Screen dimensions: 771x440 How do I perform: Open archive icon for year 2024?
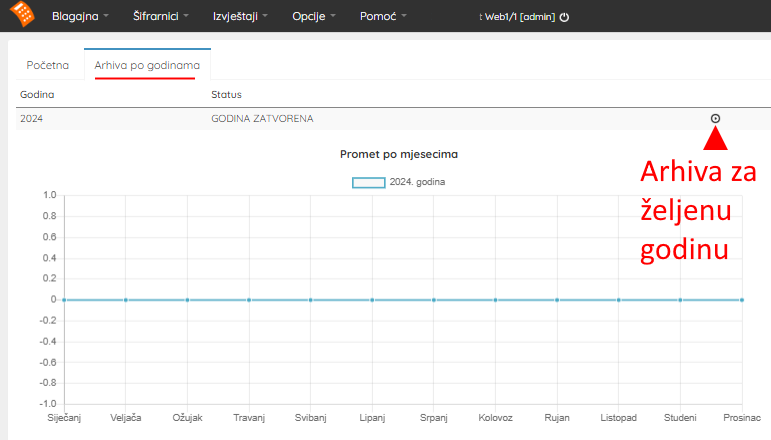715,118
